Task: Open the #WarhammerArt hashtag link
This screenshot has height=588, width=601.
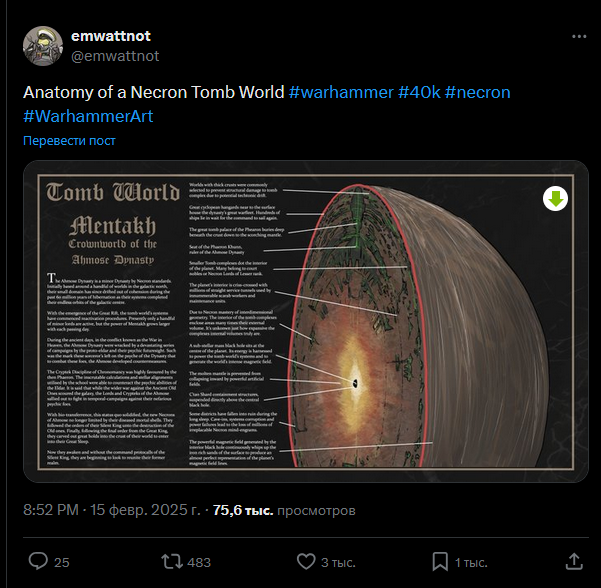Action: pos(88,116)
